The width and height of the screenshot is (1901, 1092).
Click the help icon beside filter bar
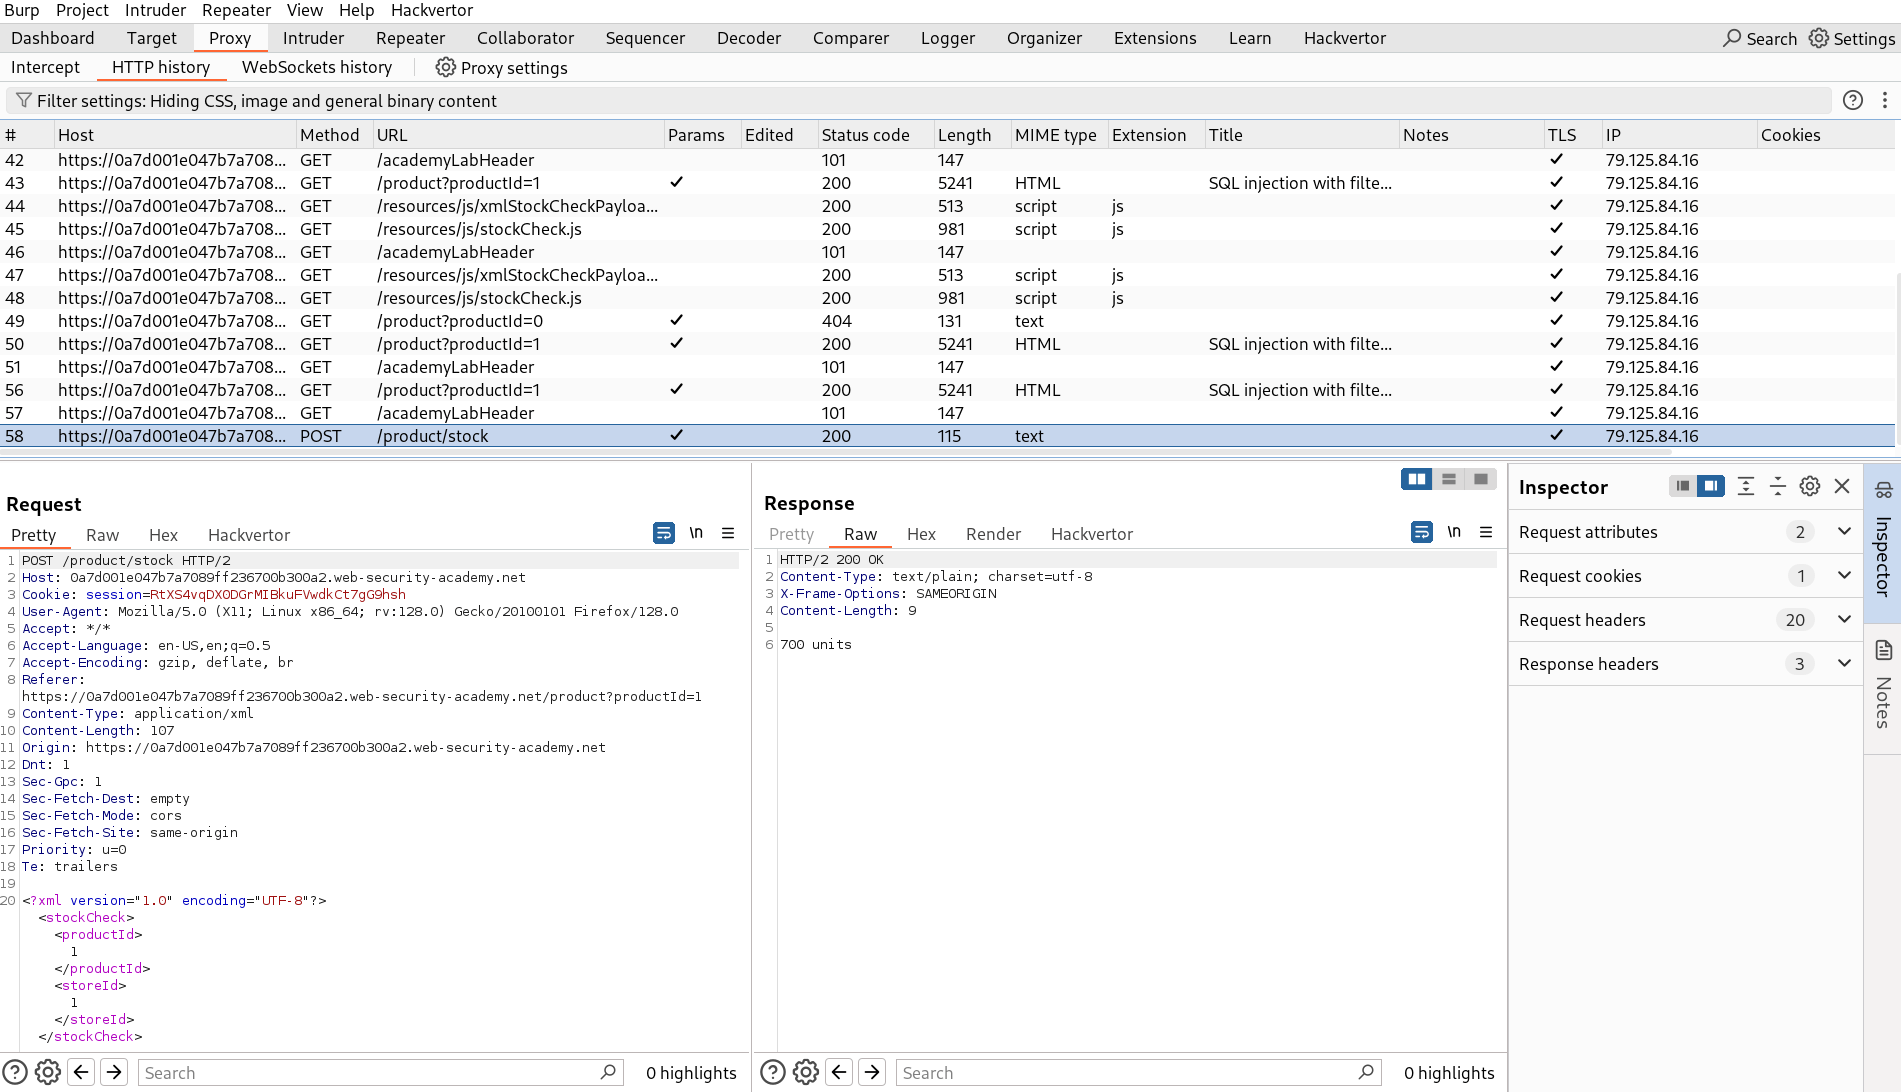pos(1852,100)
